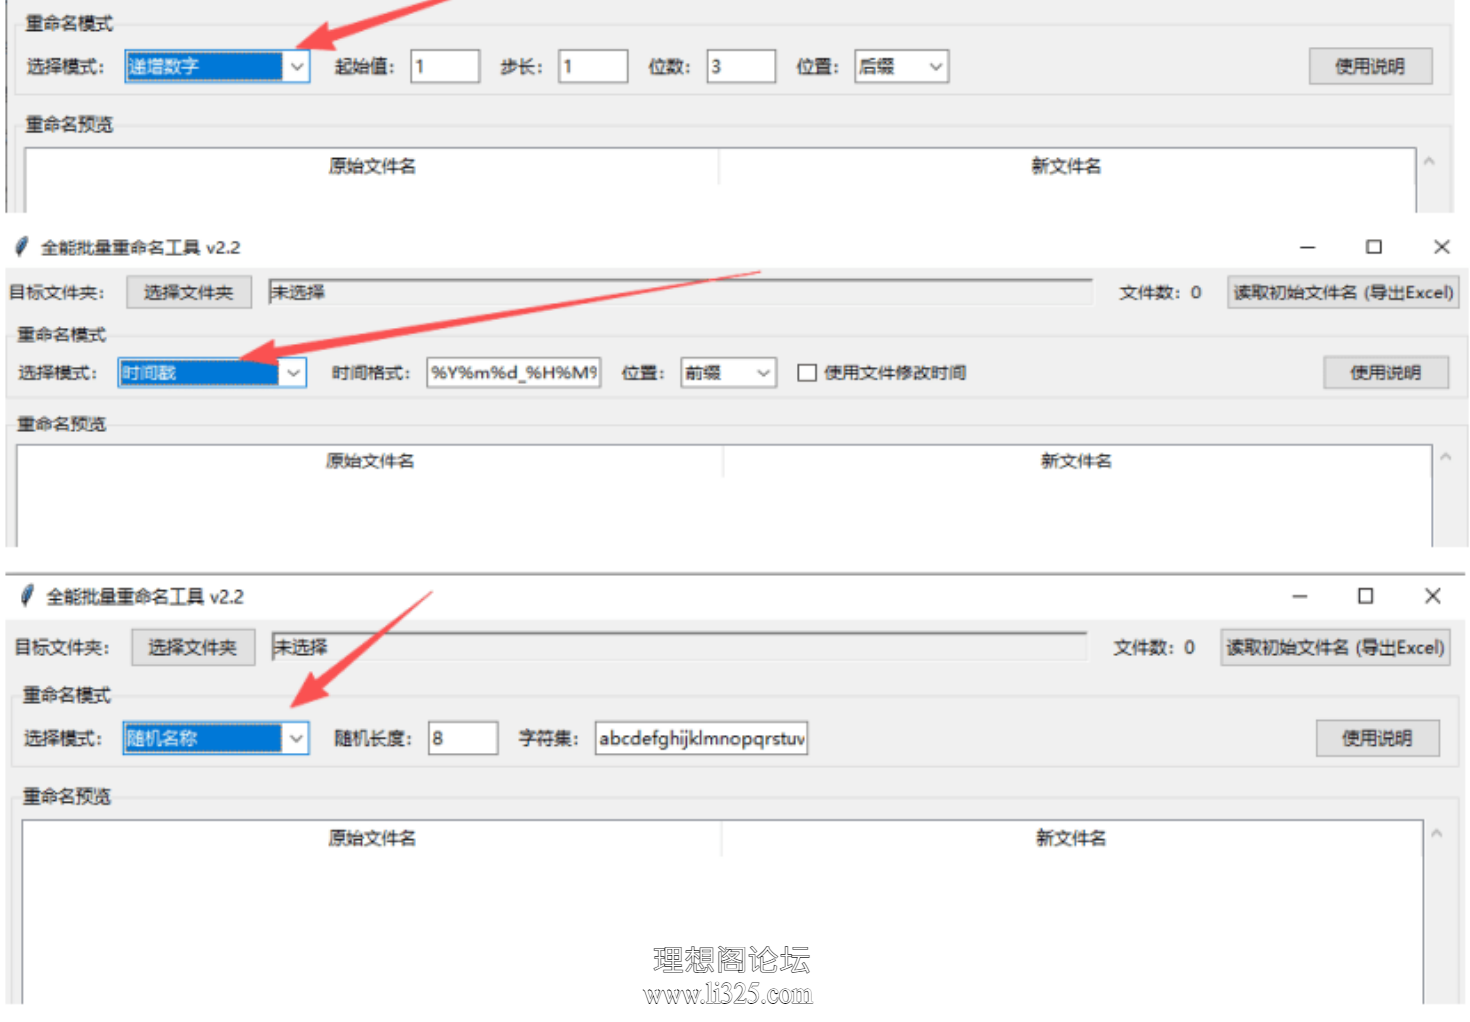This screenshot has height=1022, width=1470.
Task: Open the mode dropdown showing 递增数字
Action: pyautogui.click(x=217, y=66)
